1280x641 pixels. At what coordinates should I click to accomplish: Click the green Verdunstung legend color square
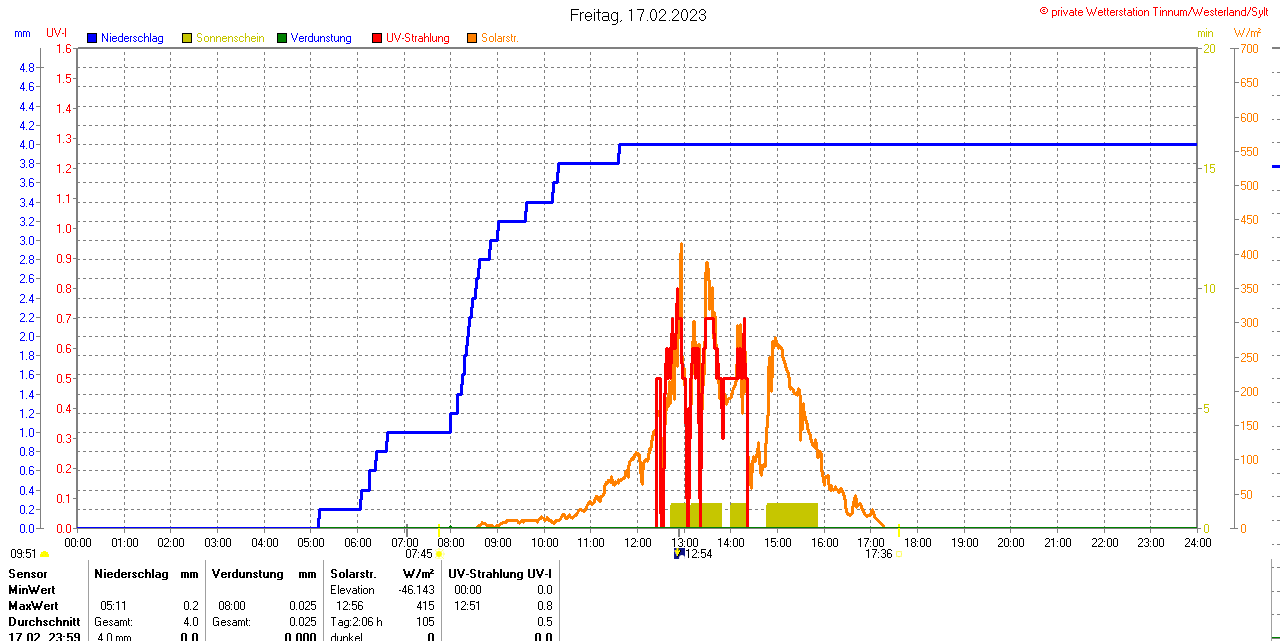(x=282, y=38)
